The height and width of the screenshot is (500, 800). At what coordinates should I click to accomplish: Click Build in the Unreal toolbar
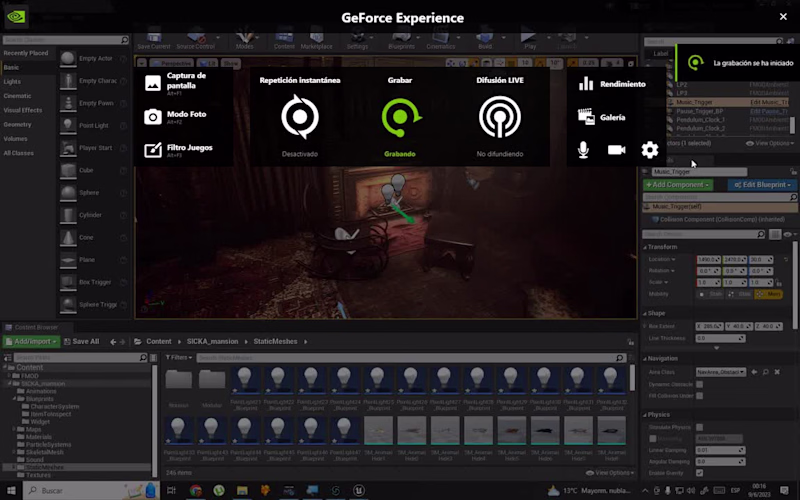pos(485,40)
